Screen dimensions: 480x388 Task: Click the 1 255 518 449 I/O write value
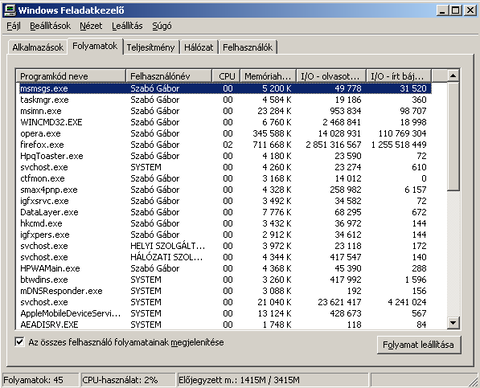coord(399,145)
